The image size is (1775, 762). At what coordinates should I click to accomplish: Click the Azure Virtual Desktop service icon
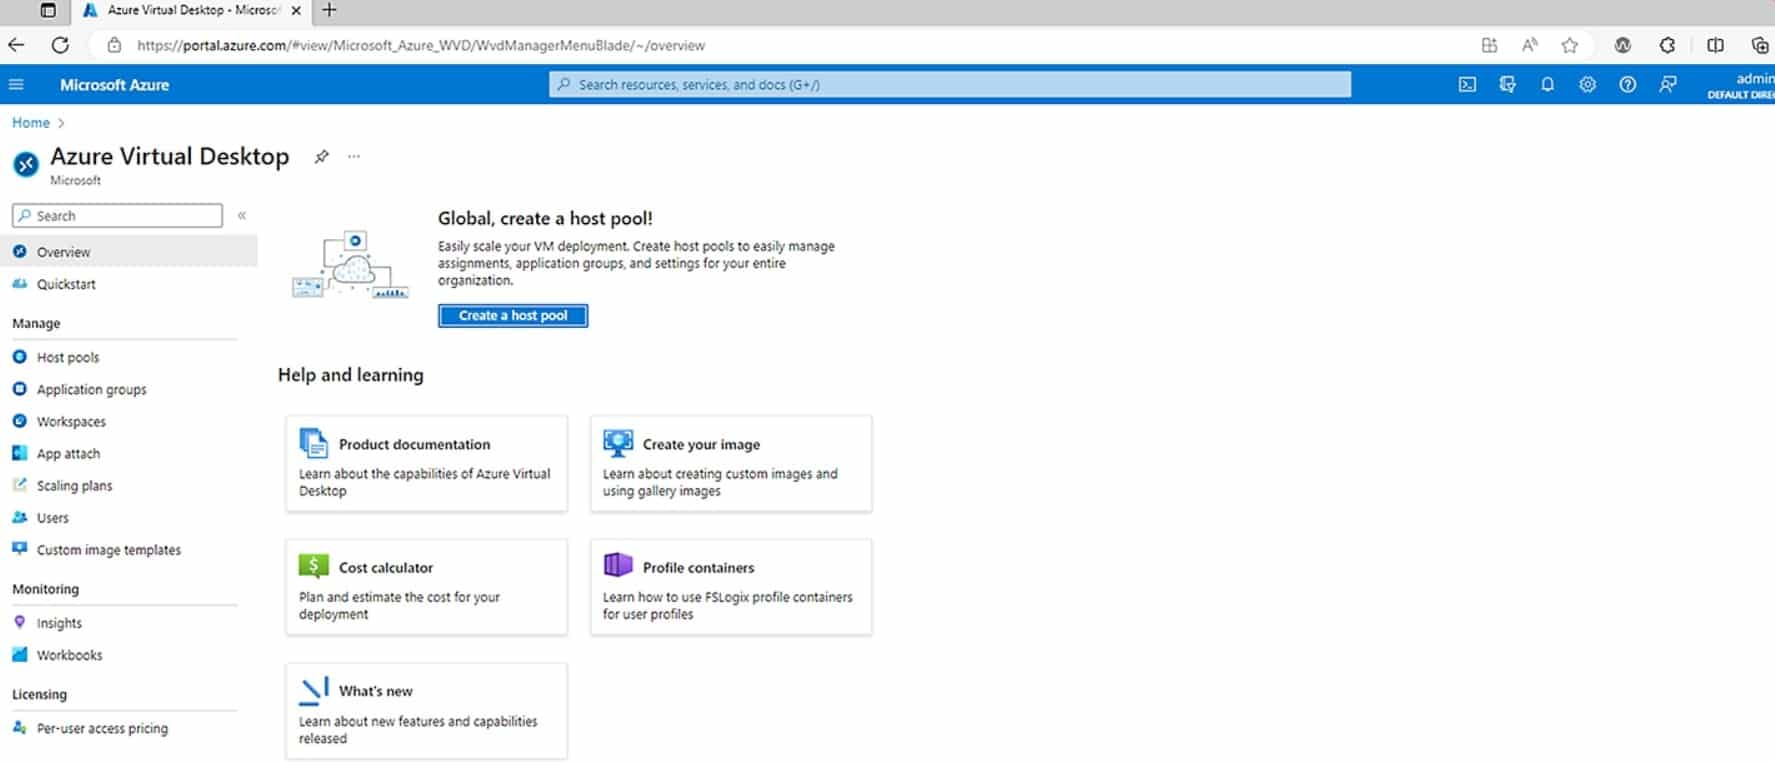26,163
